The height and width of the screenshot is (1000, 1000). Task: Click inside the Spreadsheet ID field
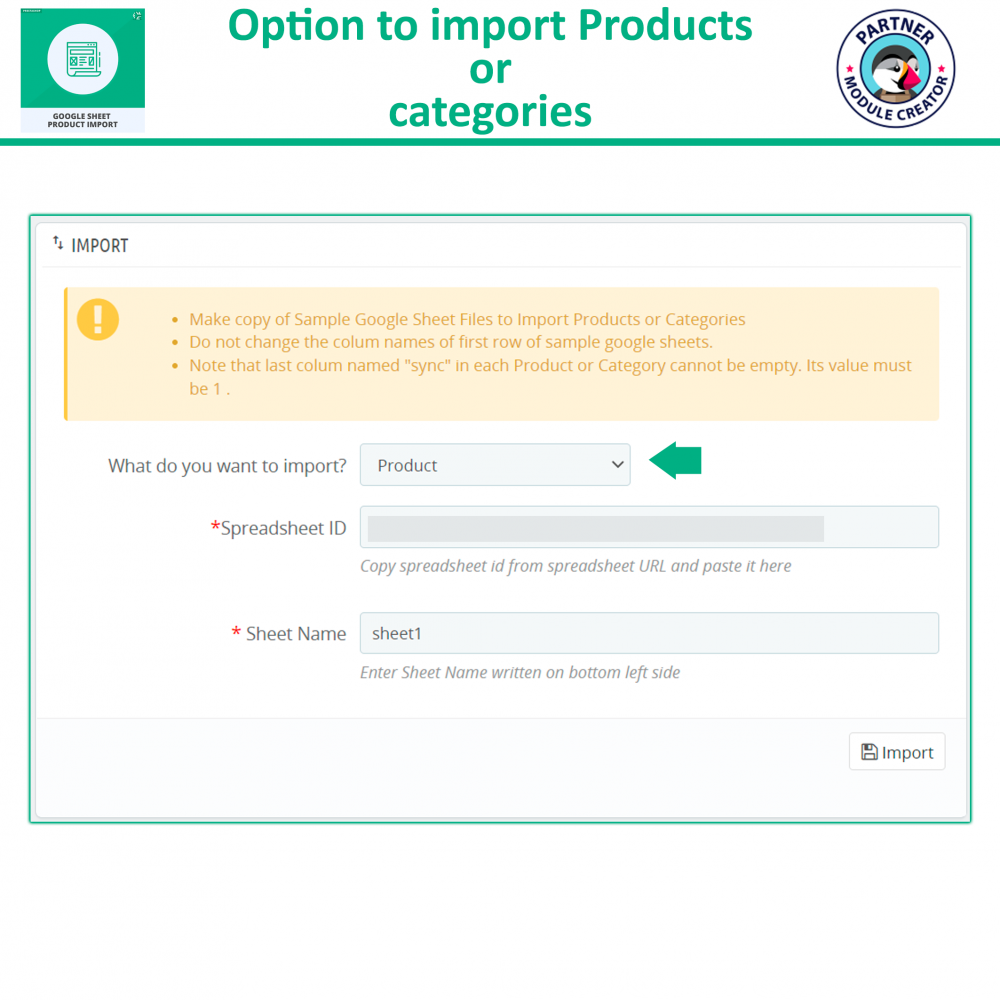point(650,527)
